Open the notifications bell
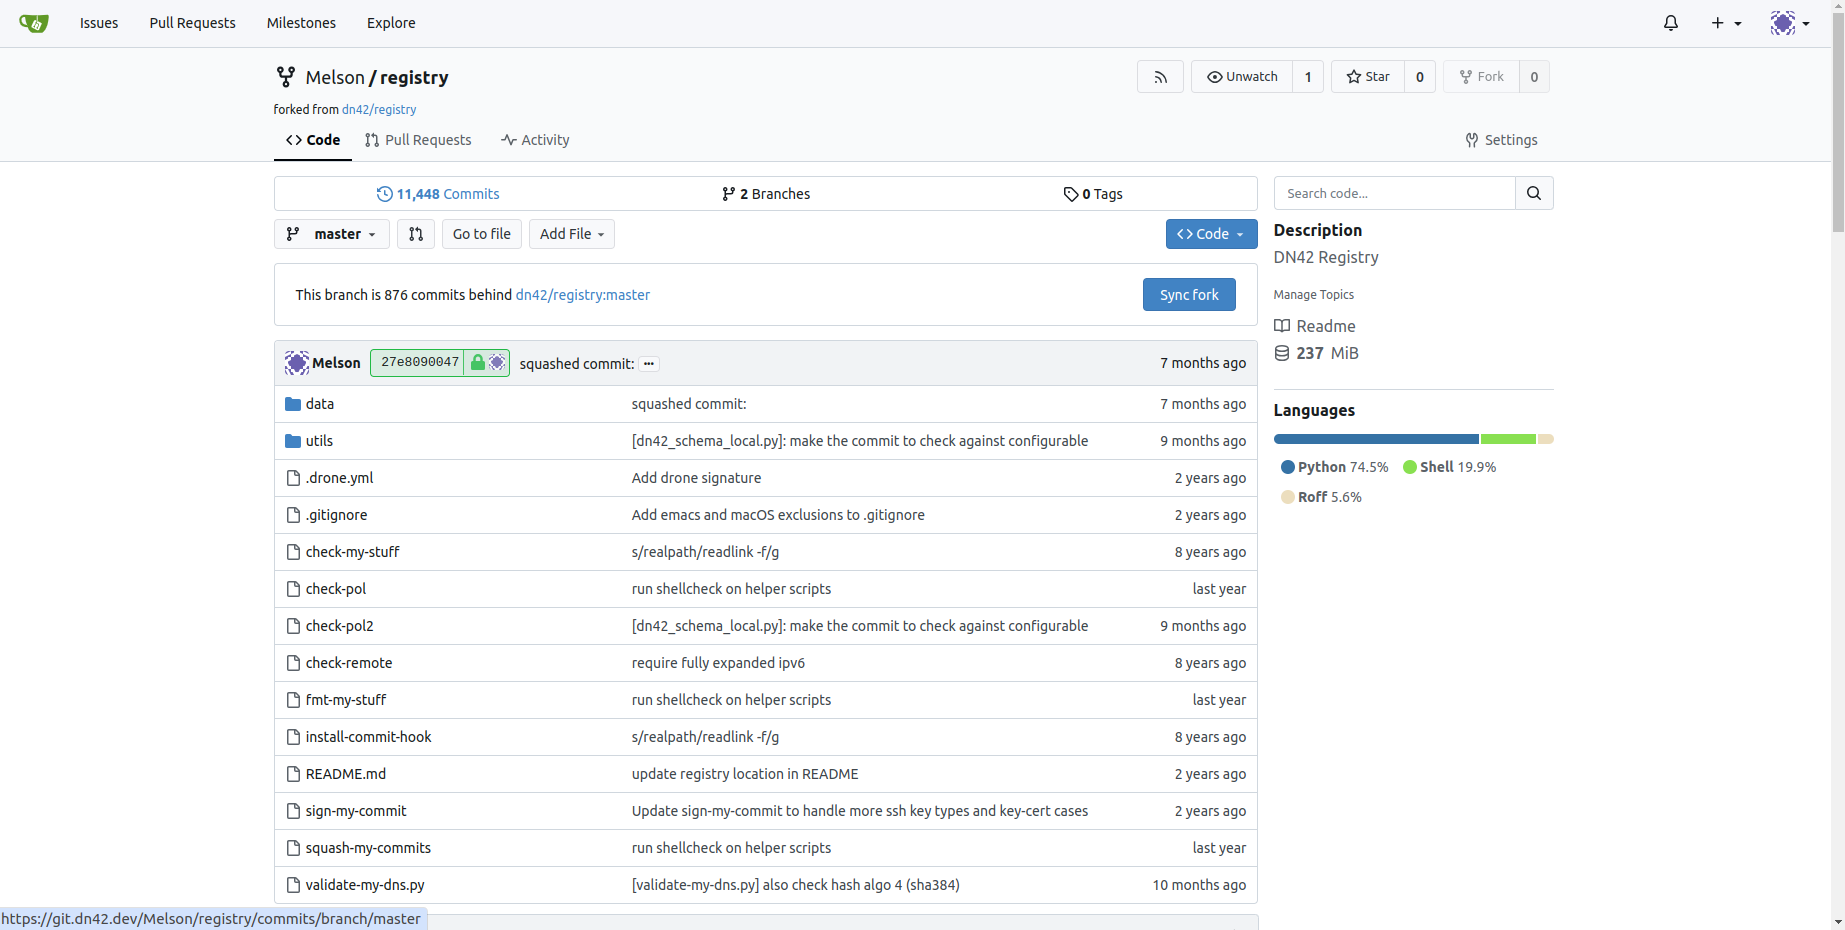The image size is (1845, 930). 1670,23
